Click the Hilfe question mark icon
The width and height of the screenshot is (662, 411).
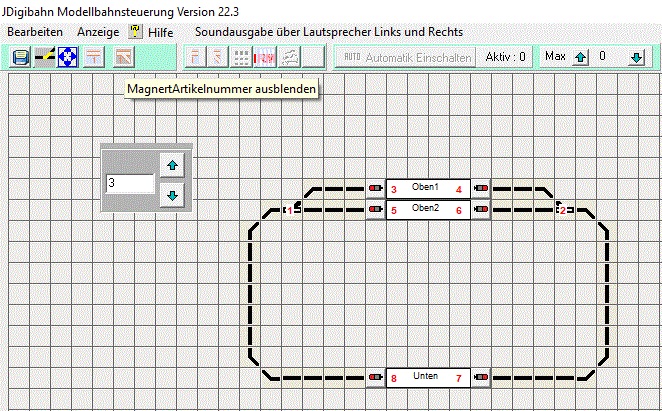(135, 32)
